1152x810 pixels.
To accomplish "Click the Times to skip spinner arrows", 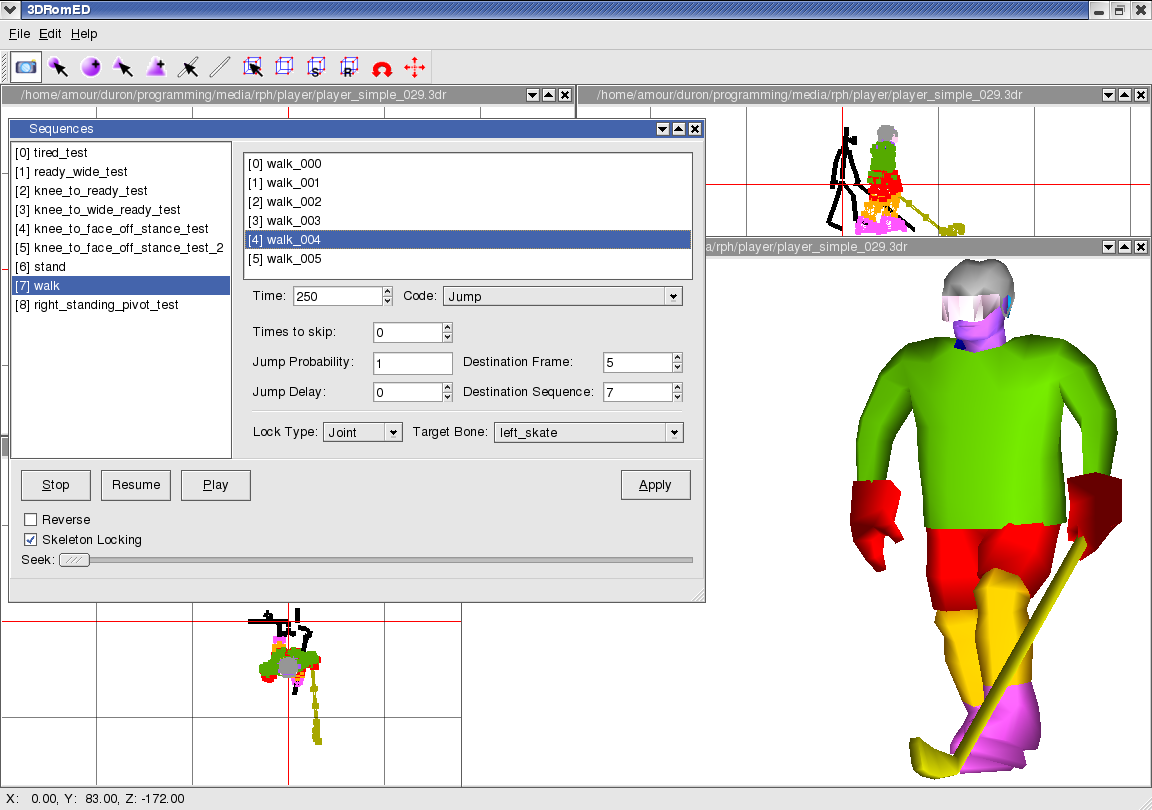I will pos(447,332).
